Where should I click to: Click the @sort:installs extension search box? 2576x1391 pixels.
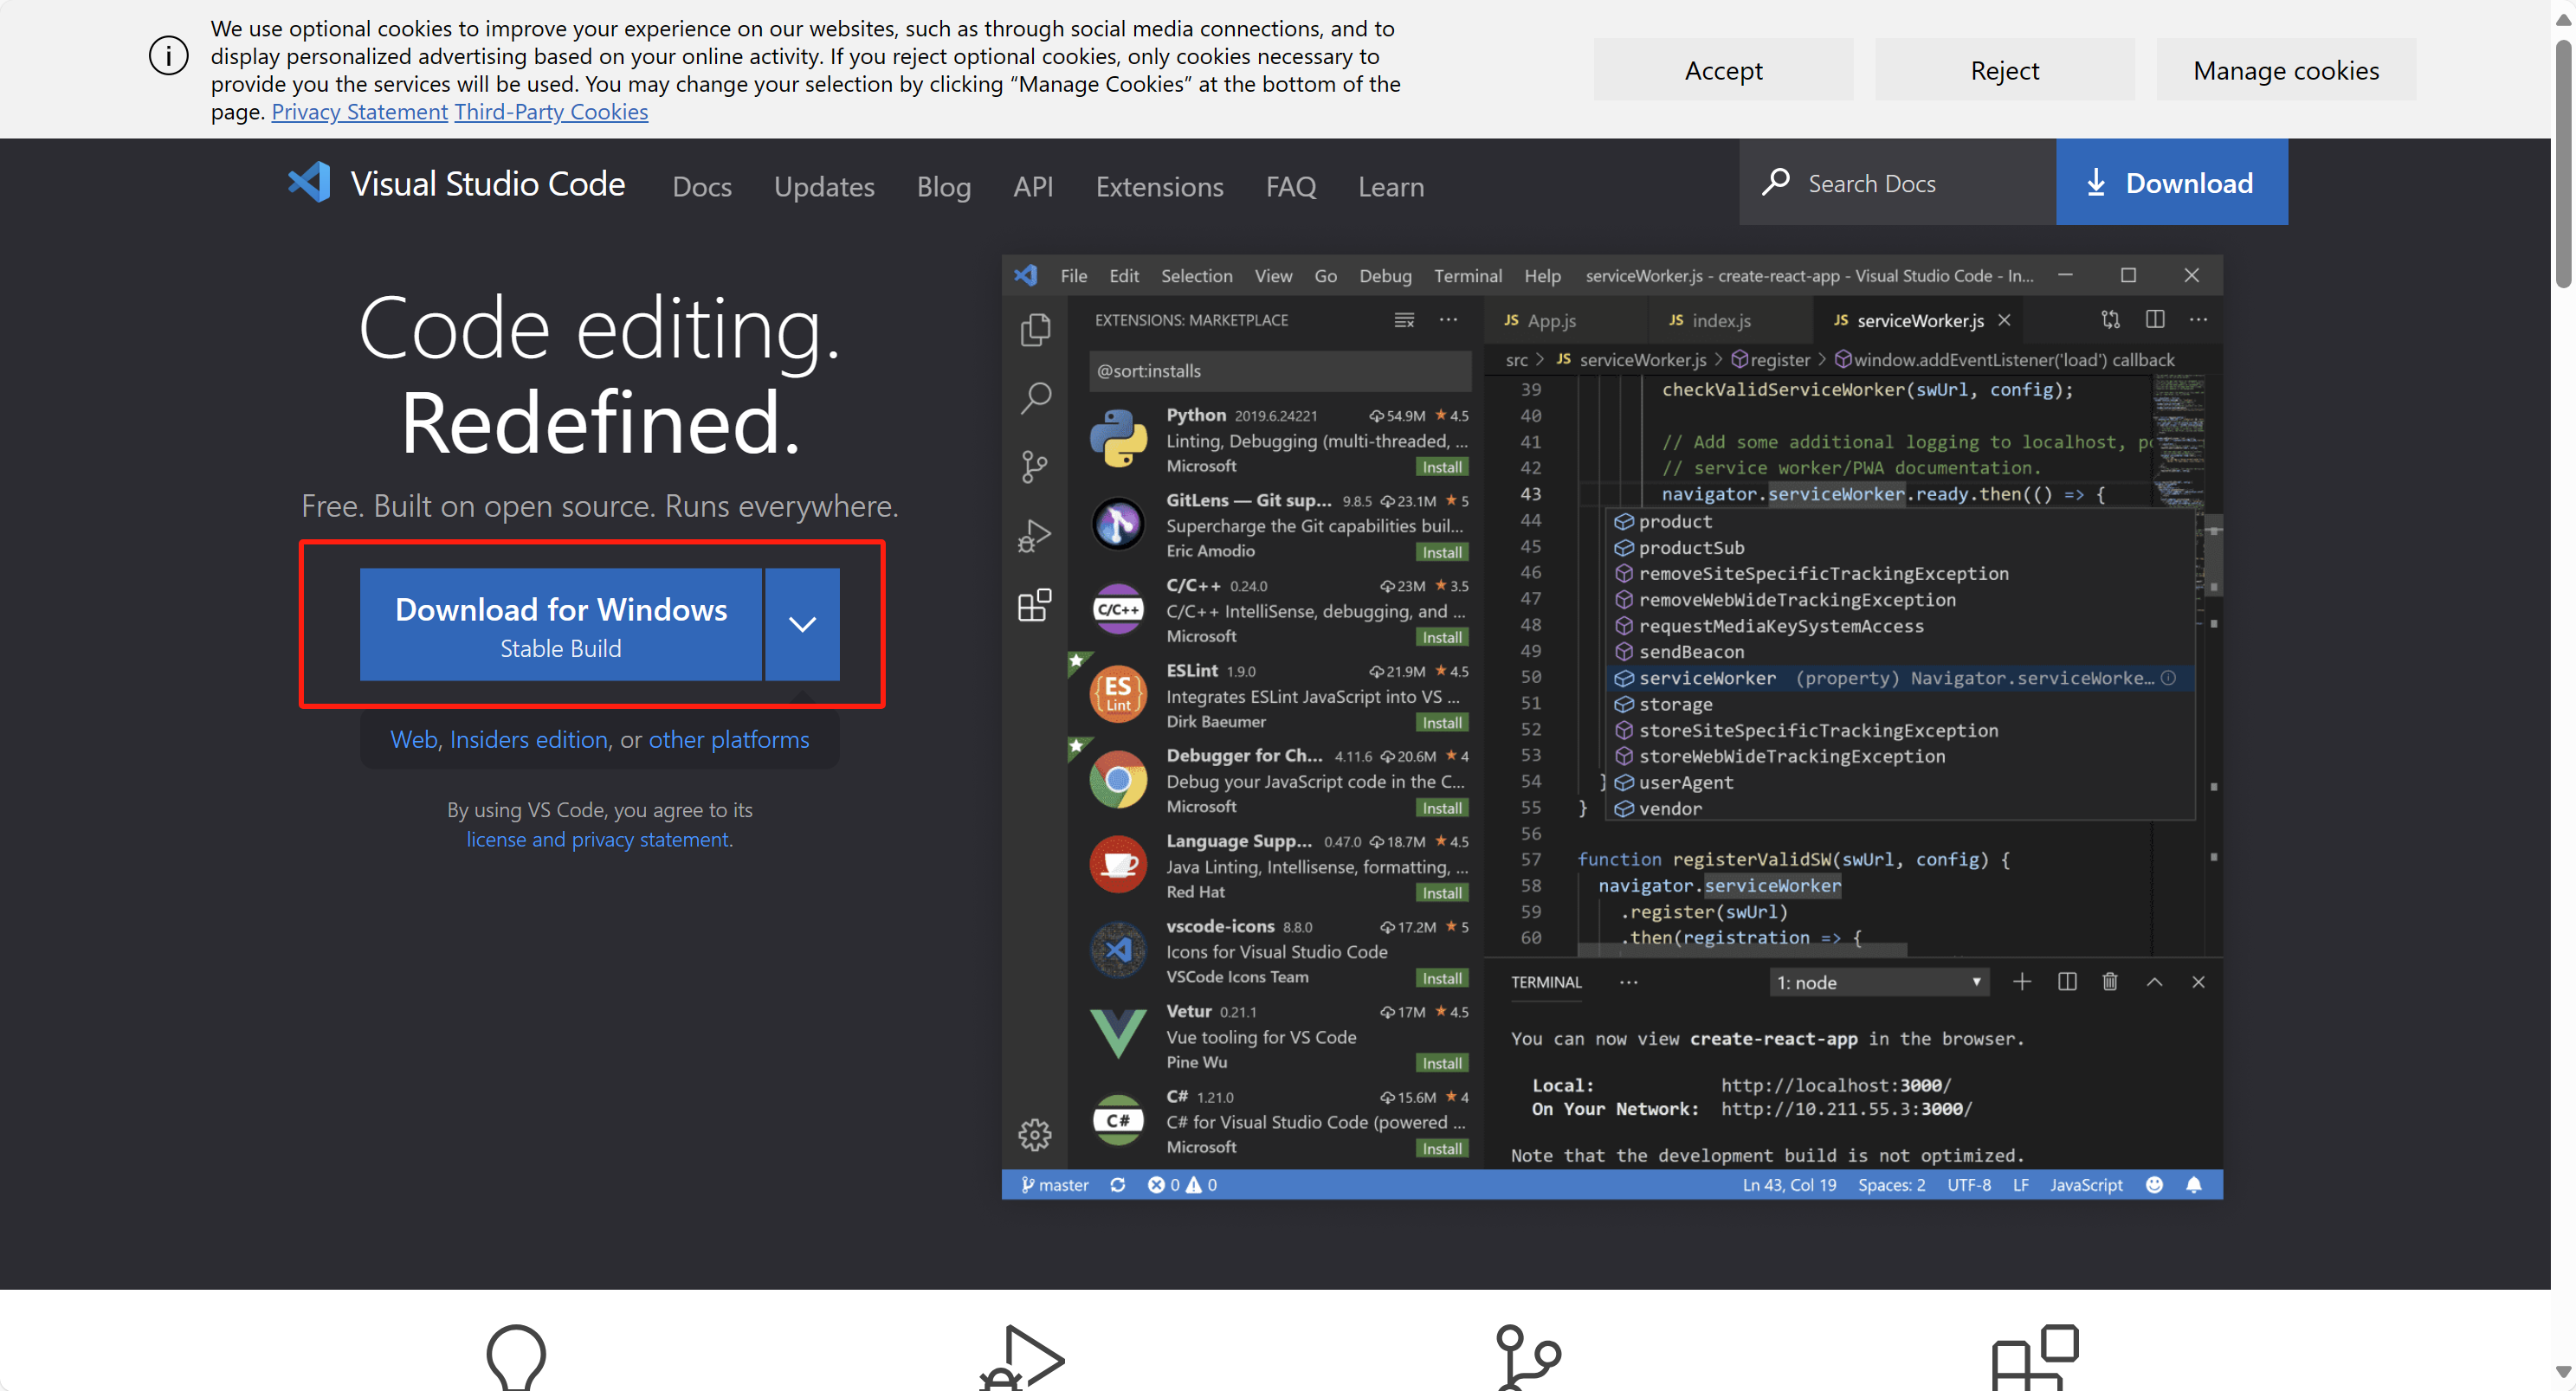[x=1279, y=370]
